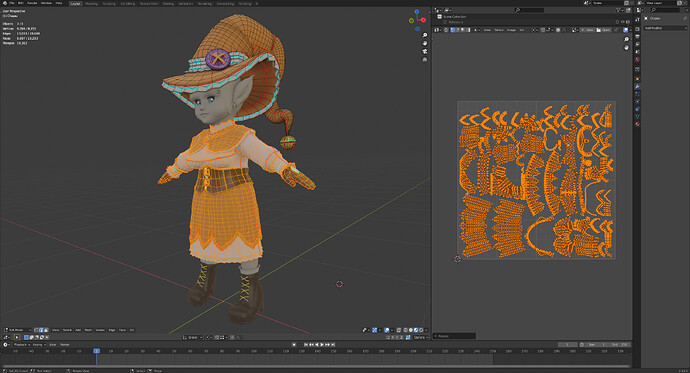Open the timeline Playback dropdown
Screen dimensions: 690x373
(21, 344)
